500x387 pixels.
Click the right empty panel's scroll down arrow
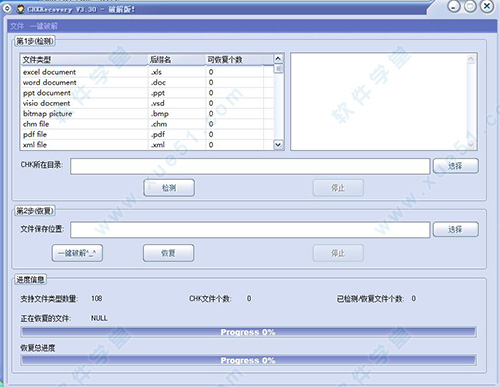pyautogui.click(x=471, y=144)
